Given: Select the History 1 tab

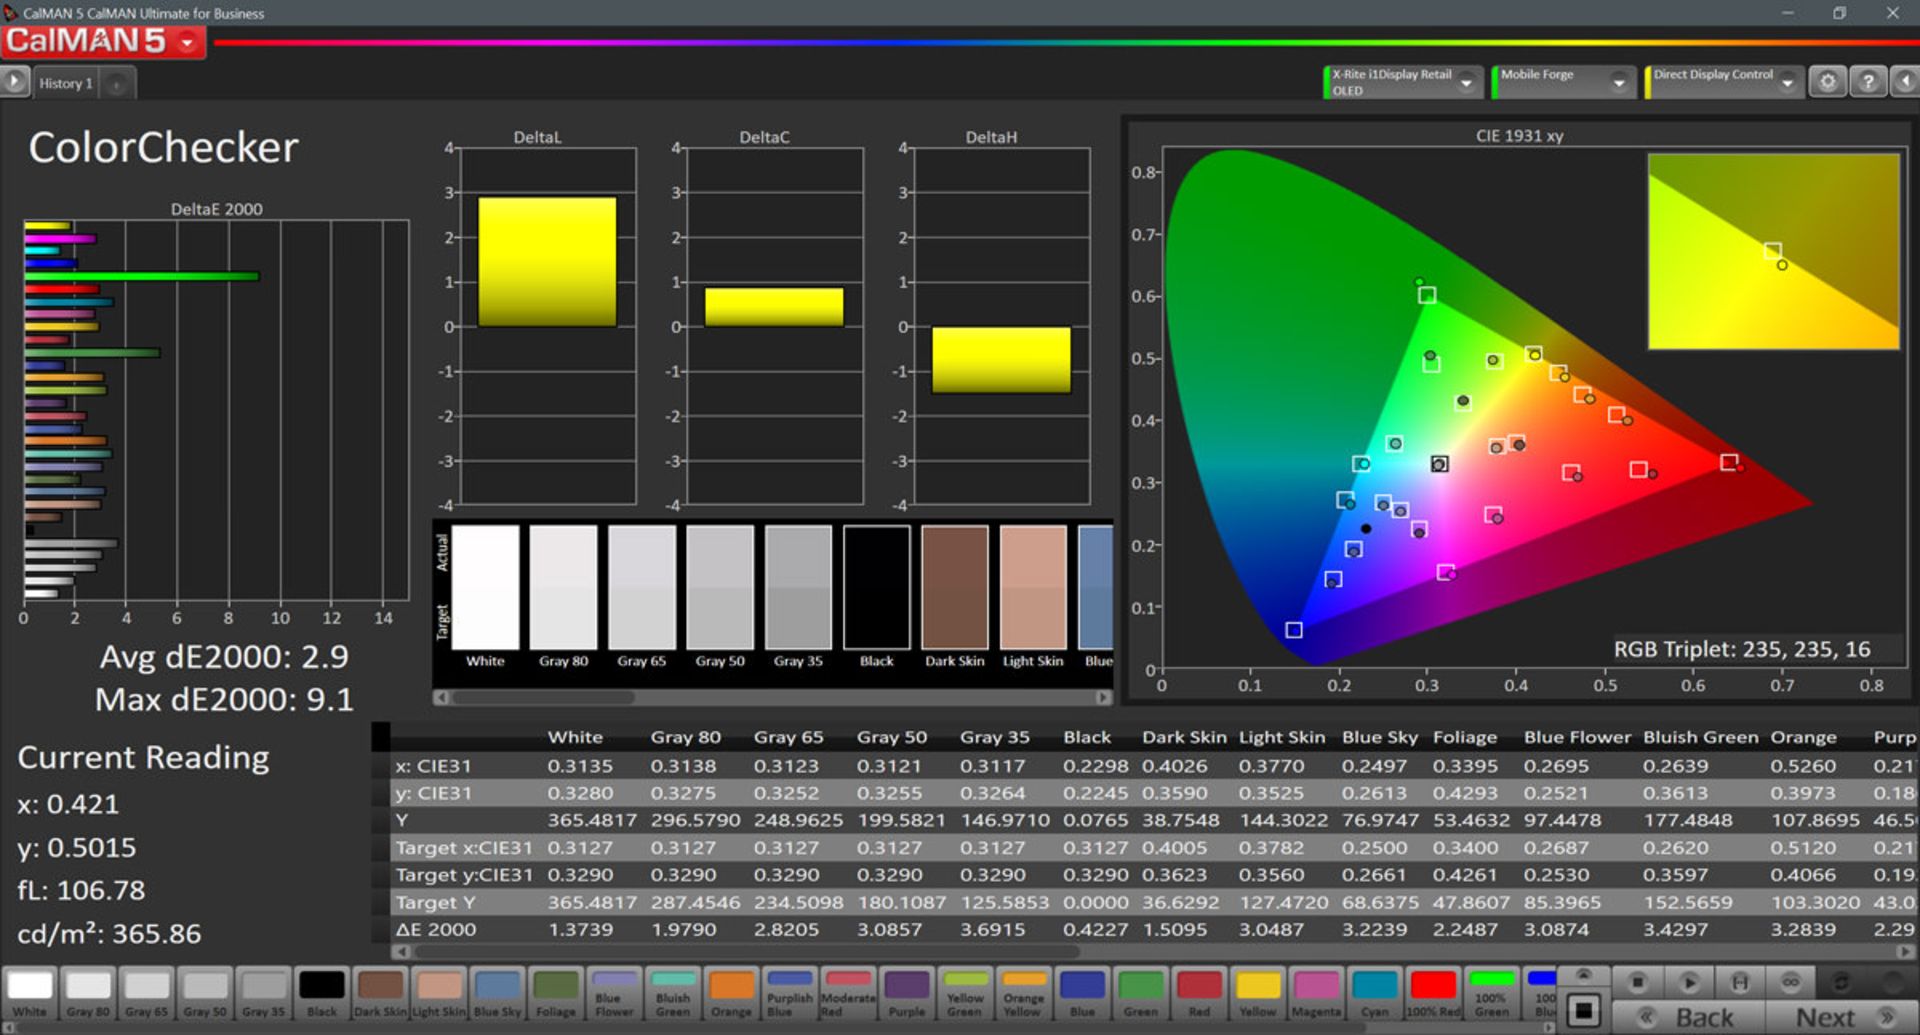Looking at the screenshot, I should [66, 83].
